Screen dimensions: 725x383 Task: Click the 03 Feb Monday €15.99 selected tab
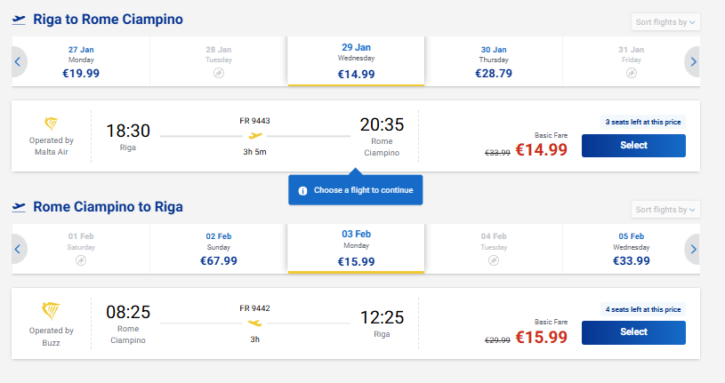coord(356,248)
